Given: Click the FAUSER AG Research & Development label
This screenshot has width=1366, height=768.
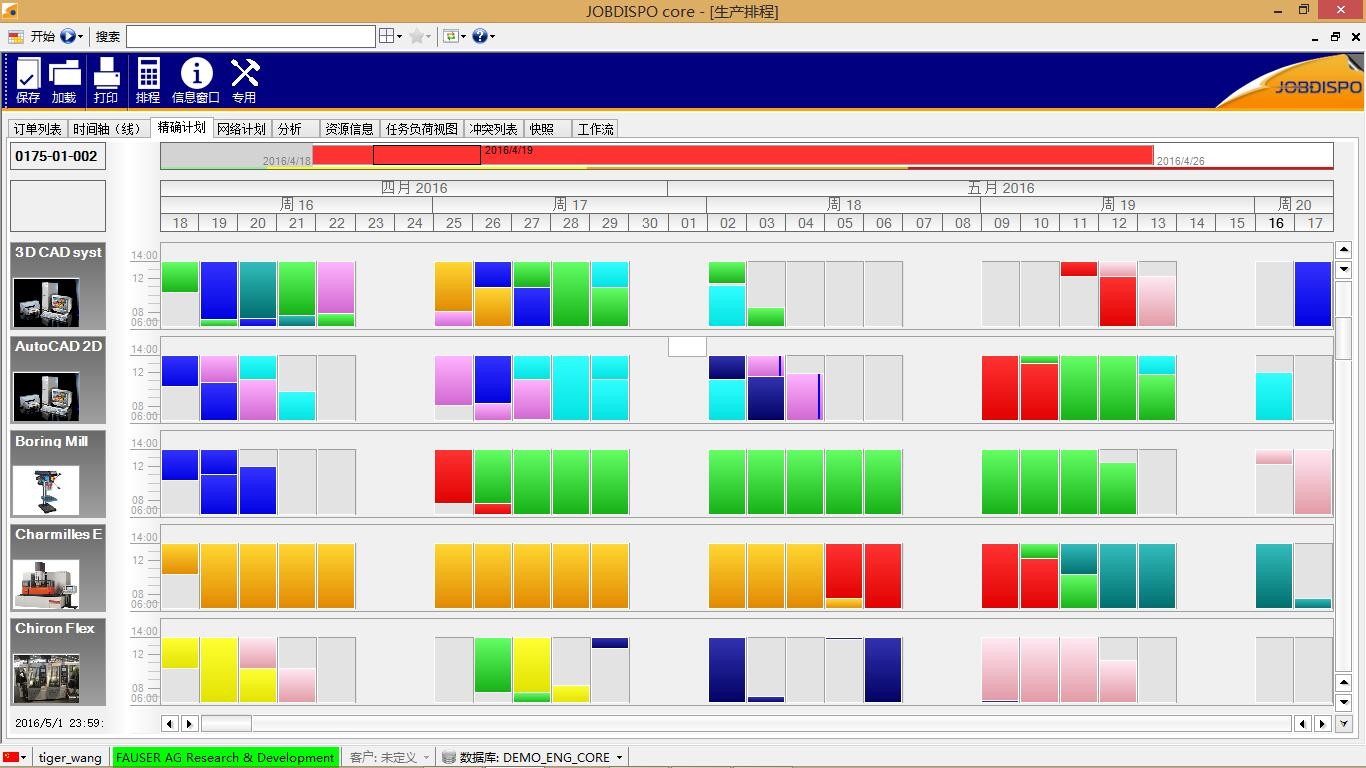Looking at the screenshot, I should point(225,757).
